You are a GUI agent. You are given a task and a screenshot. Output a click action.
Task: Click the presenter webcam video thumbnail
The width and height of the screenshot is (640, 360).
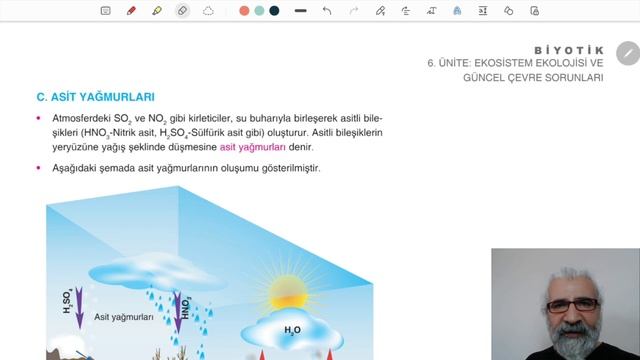pos(565,304)
